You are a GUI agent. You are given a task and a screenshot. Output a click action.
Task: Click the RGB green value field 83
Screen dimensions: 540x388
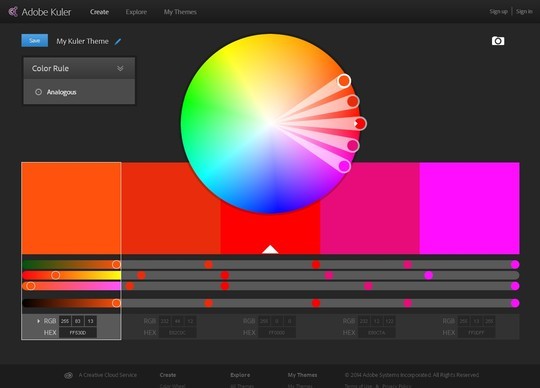[x=77, y=321]
